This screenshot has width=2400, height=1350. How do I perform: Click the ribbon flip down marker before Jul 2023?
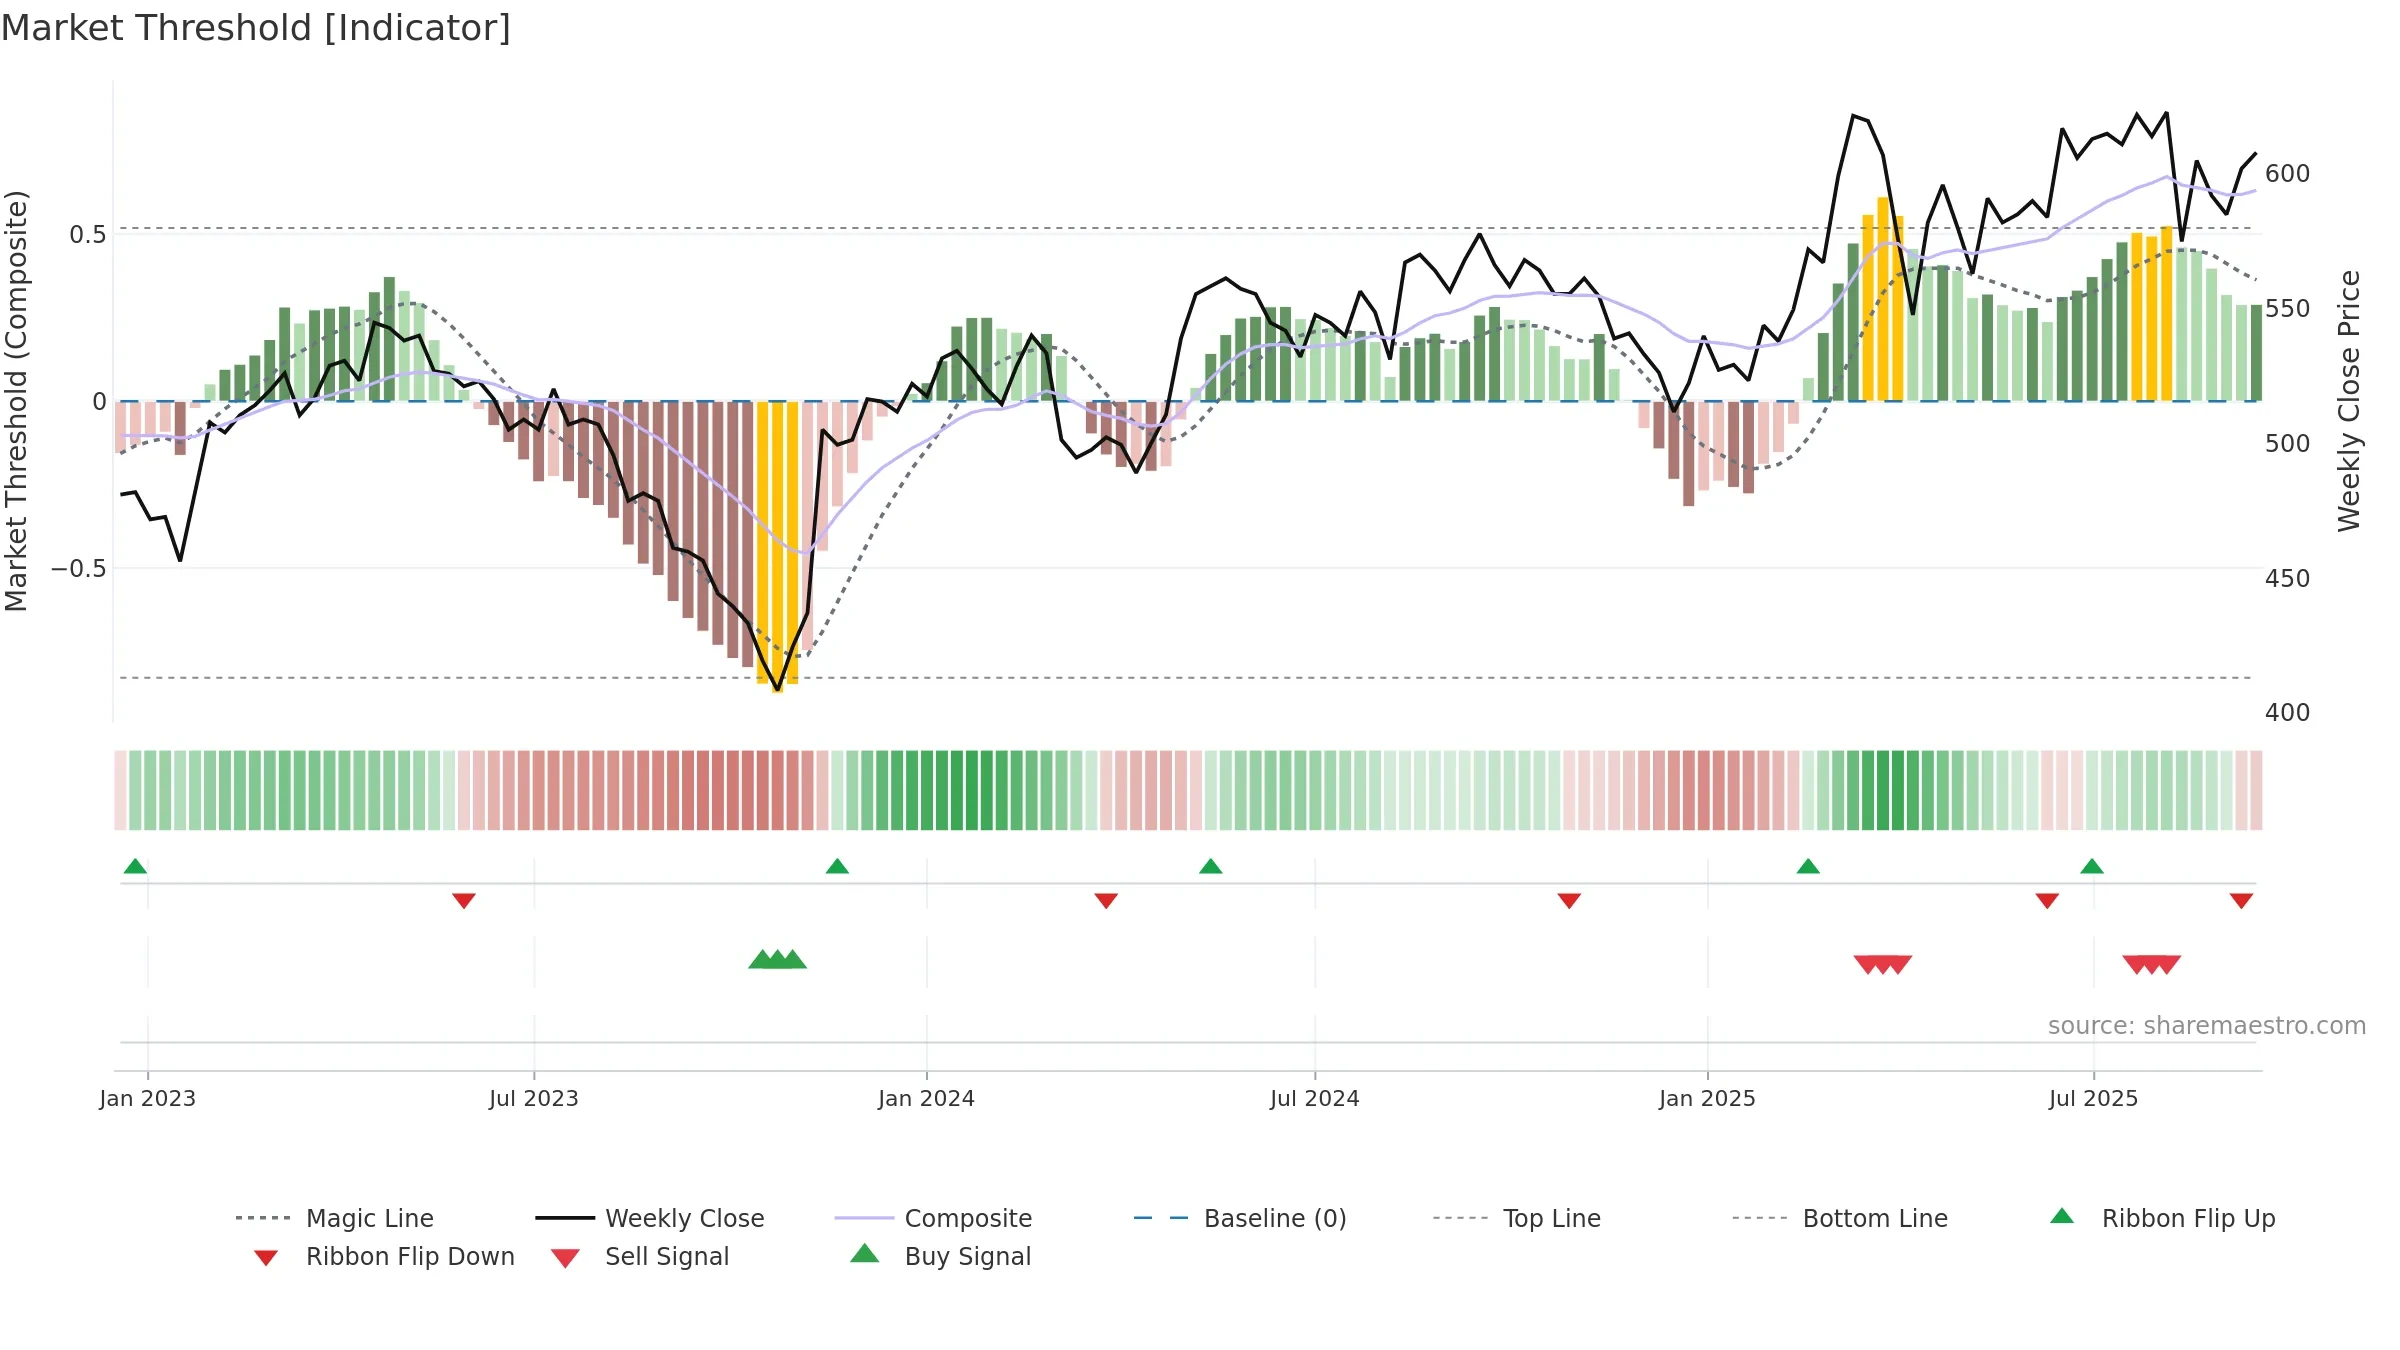click(x=464, y=901)
